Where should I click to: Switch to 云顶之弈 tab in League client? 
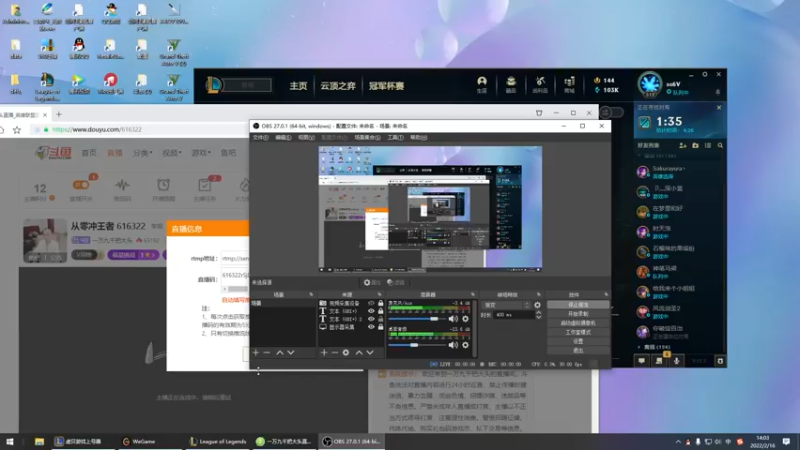pos(338,86)
